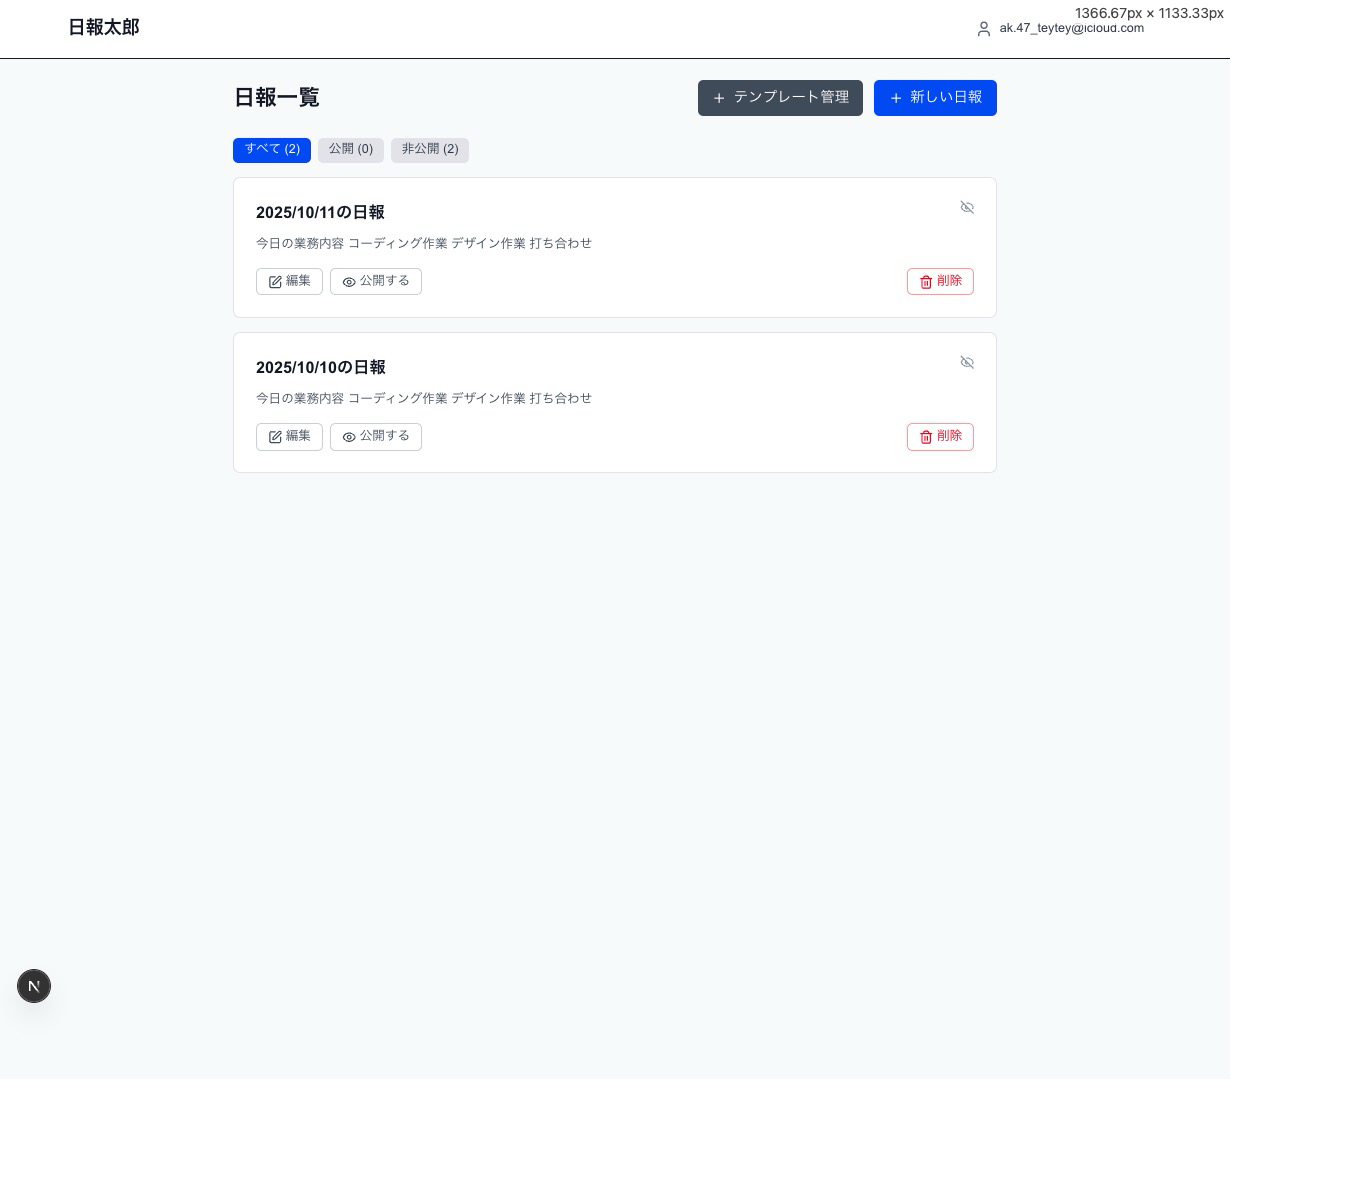Image resolution: width=1366 pixels, height=1198 pixels.
Task: Click the user account icon in header
Action: coord(984,29)
